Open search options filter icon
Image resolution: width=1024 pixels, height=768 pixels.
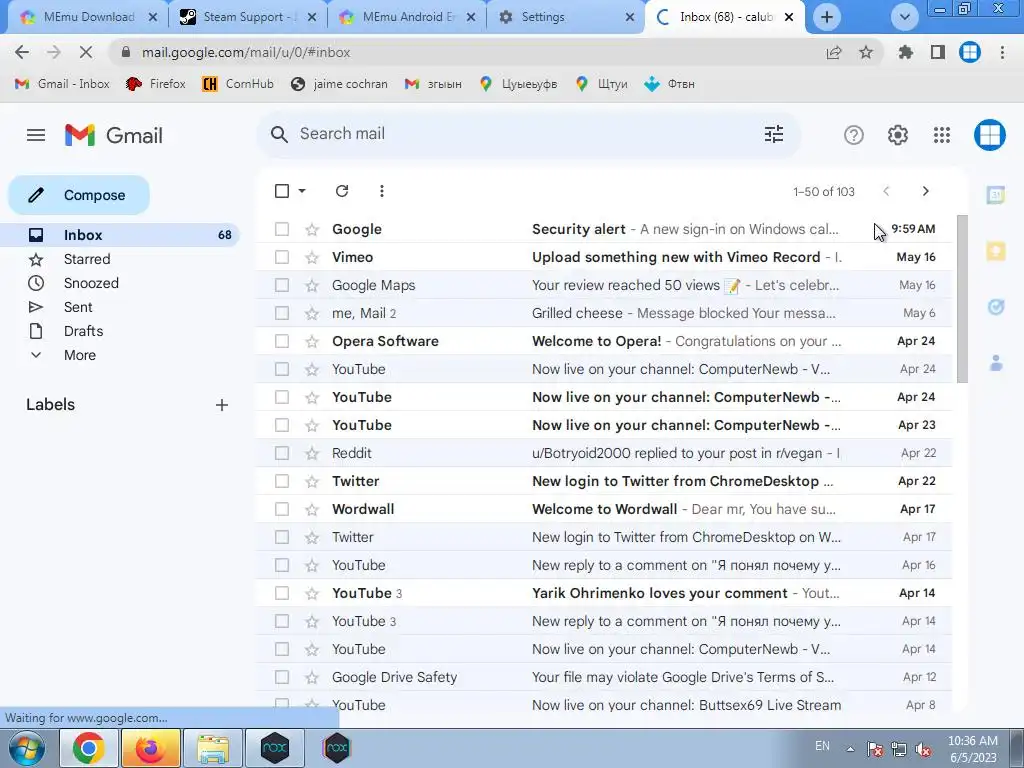point(774,135)
